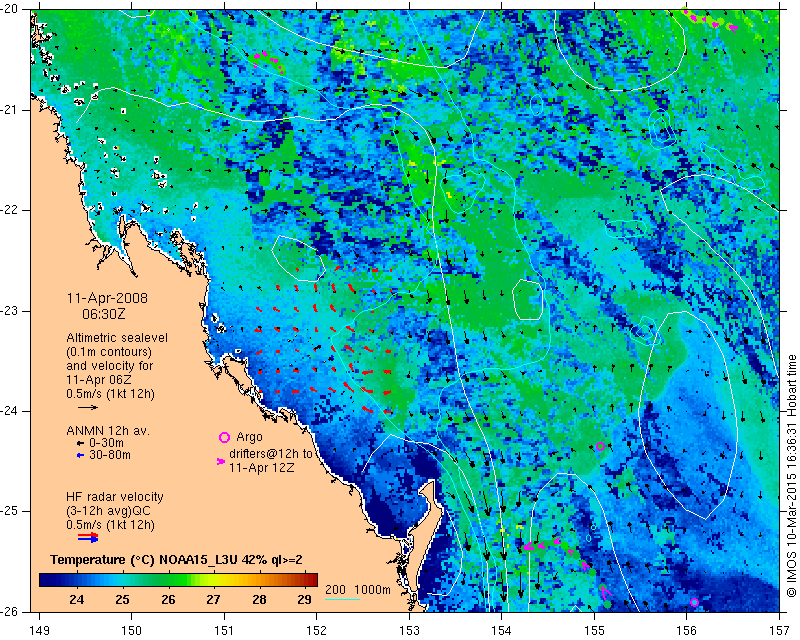Click the latitude axis label '-25'
Viewport: 800px width, 640px height.
(x=9, y=511)
